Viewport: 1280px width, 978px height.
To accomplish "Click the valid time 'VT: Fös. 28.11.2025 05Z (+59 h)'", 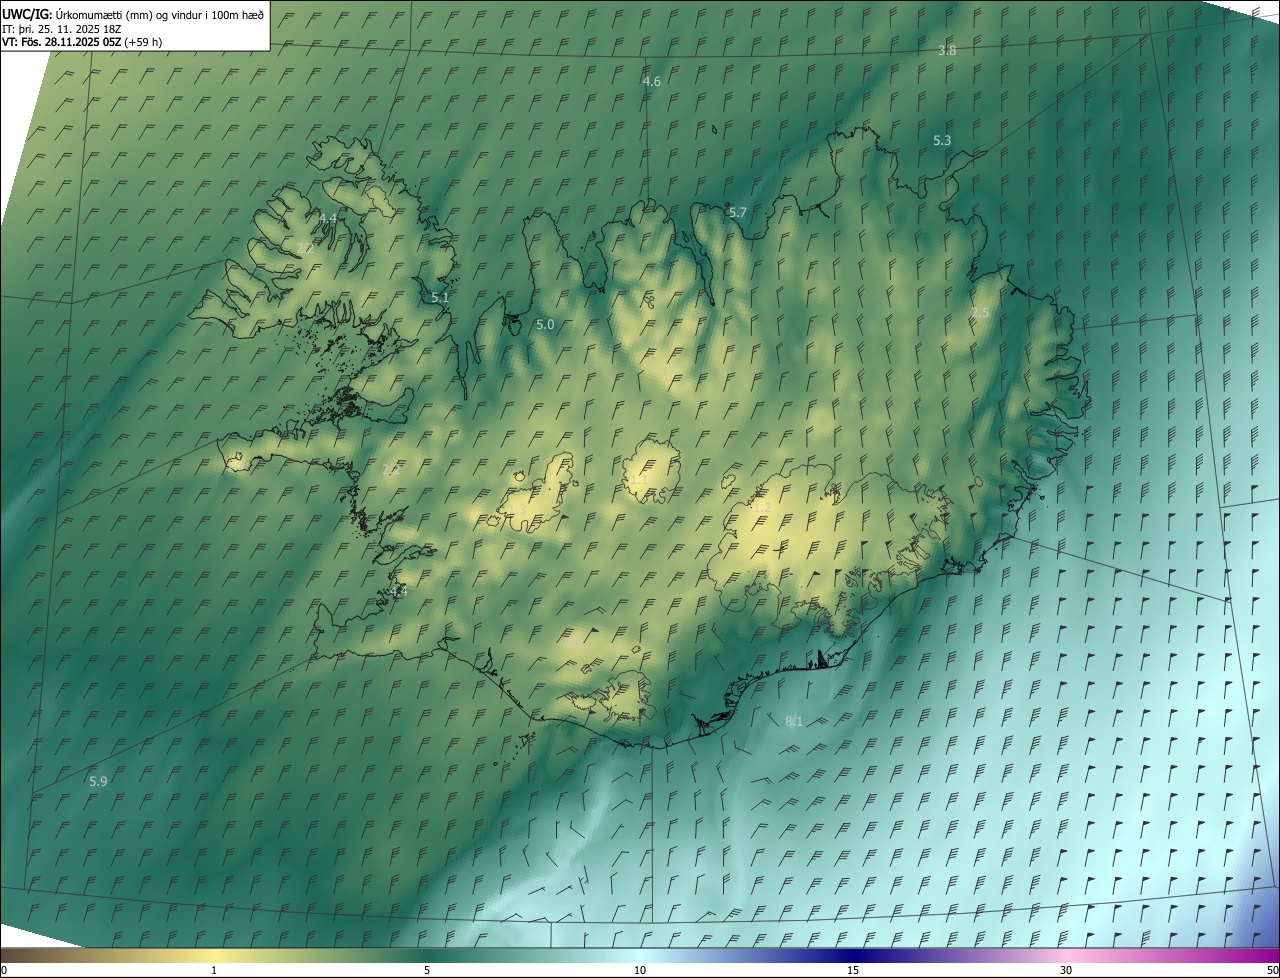I will click(x=82, y=42).
